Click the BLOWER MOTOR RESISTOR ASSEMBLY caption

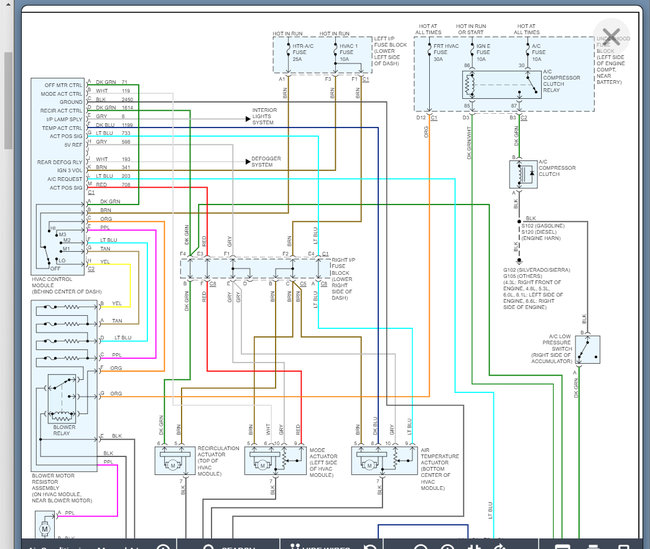[x=62, y=488]
